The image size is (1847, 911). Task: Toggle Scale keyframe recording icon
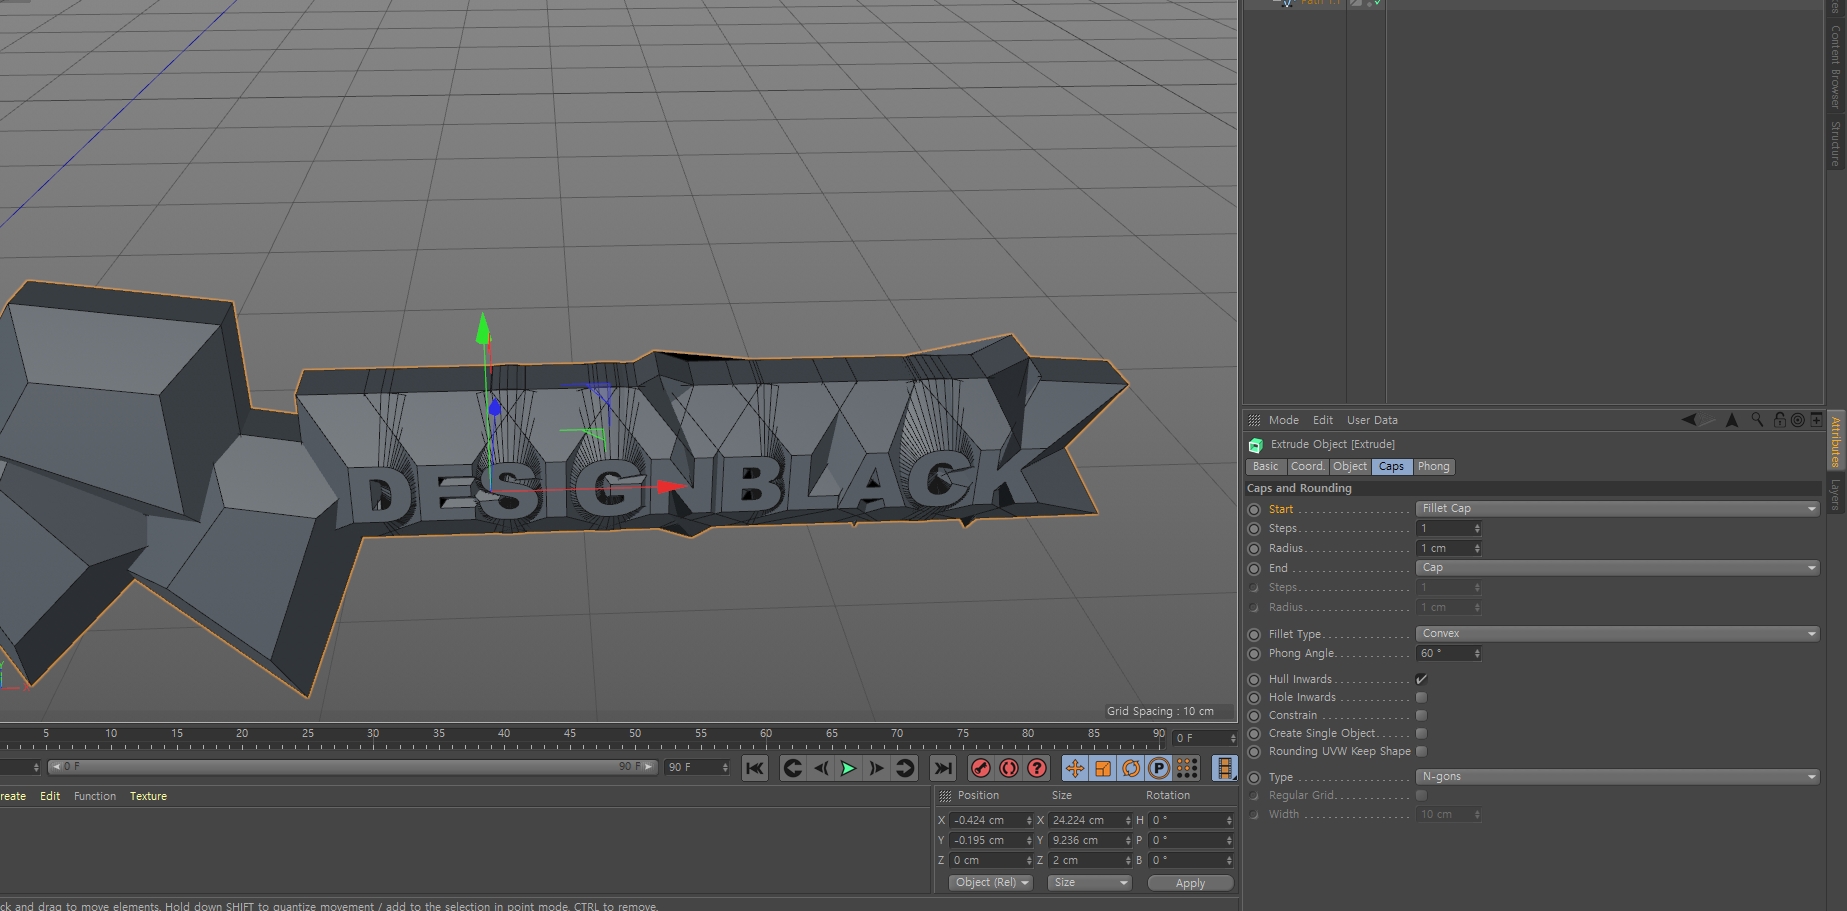point(1102,768)
